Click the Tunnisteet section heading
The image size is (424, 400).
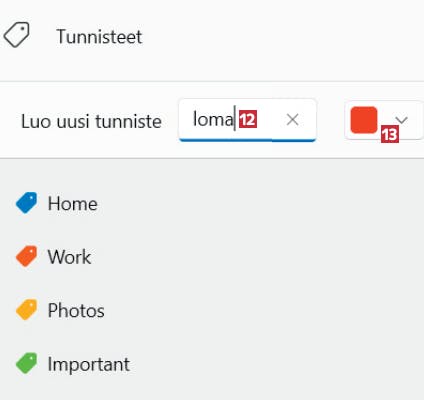point(99,36)
